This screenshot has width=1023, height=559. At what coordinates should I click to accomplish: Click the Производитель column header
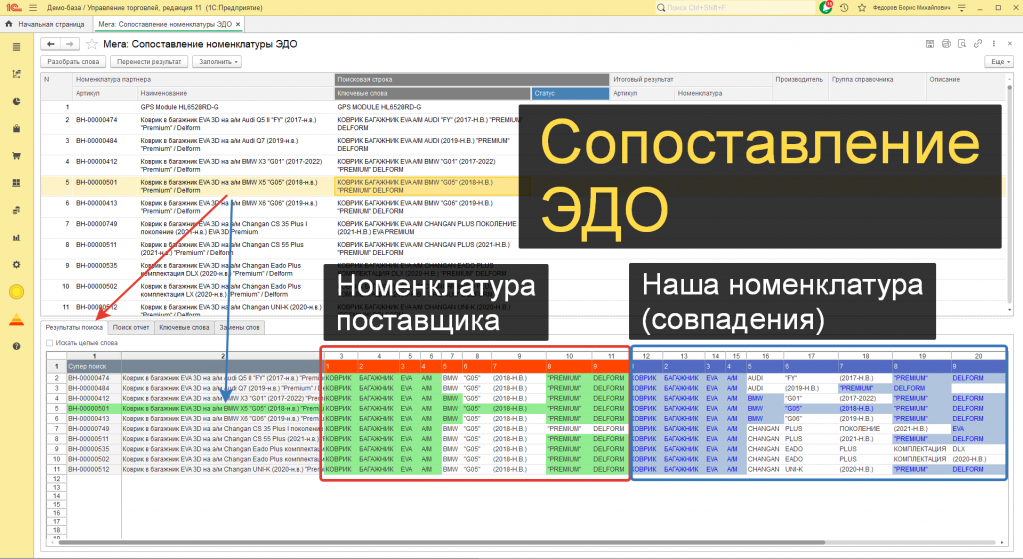(x=800, y=80)
